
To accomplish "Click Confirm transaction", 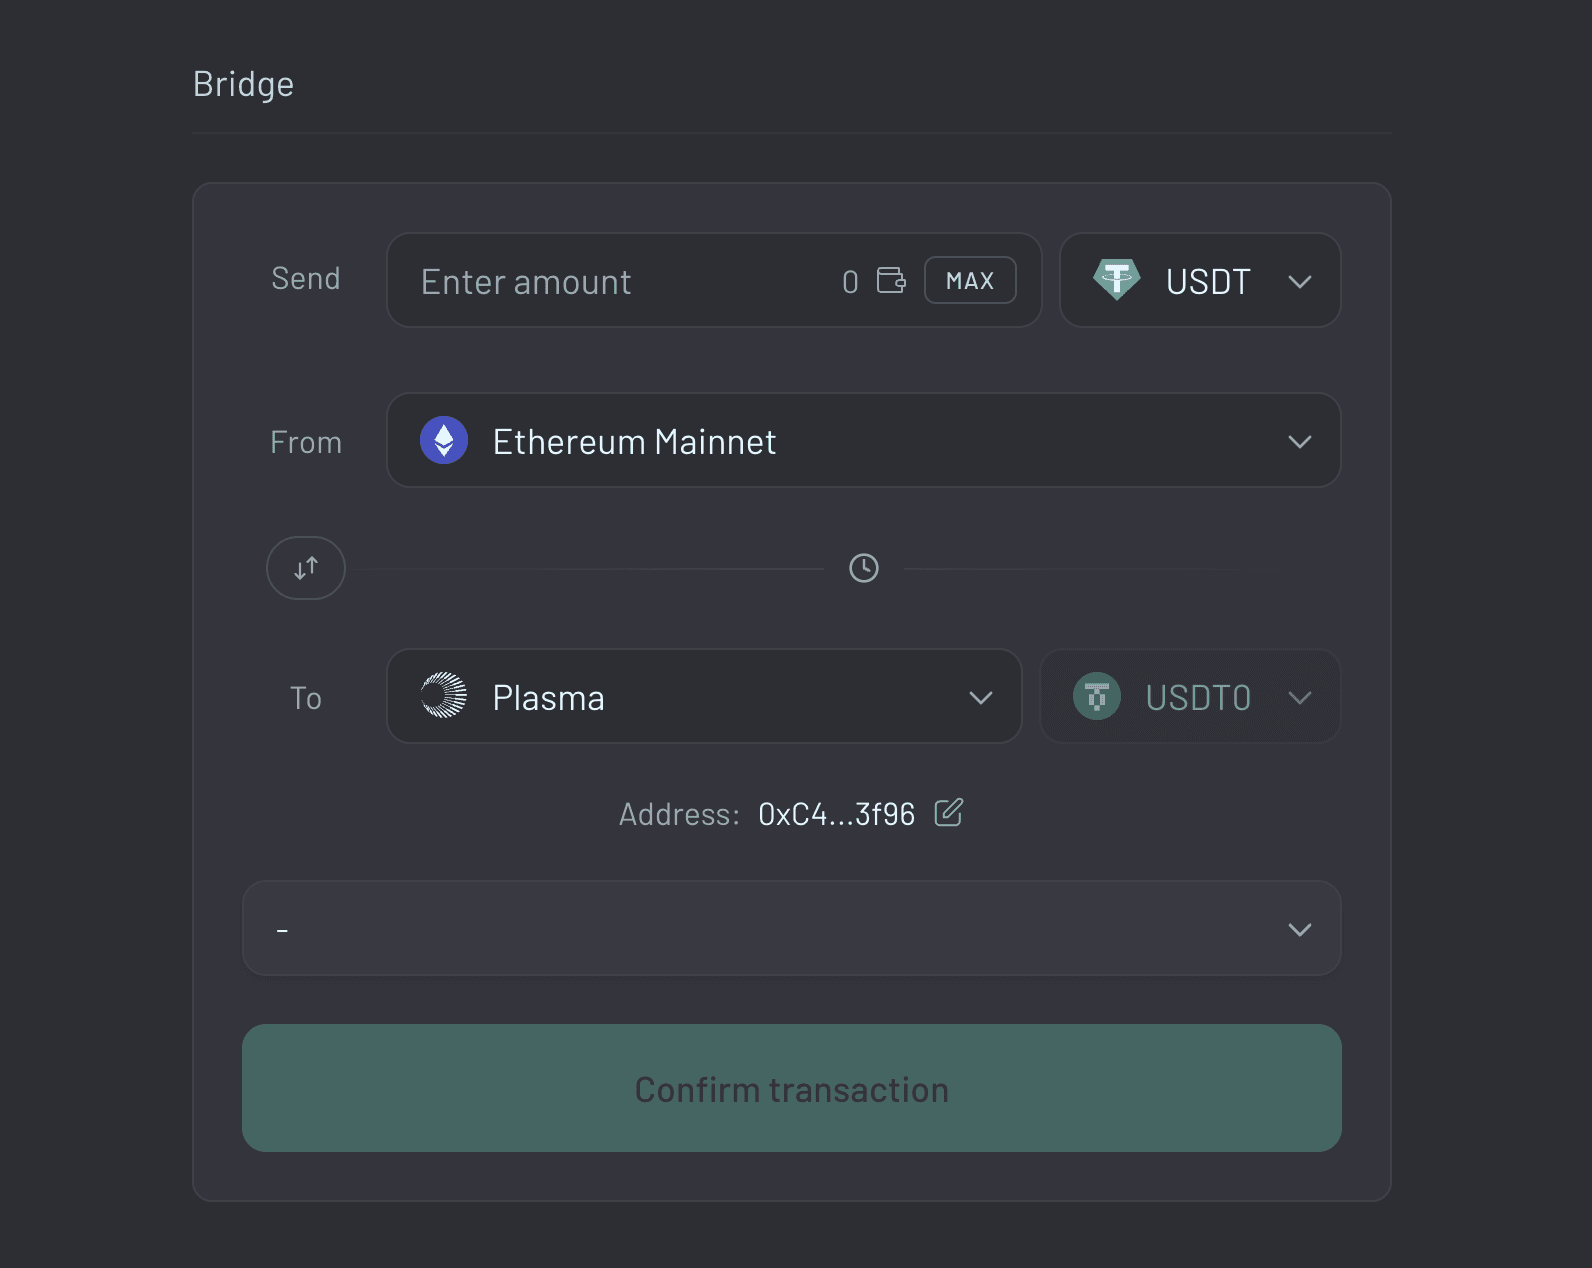I will [790, 1089].
